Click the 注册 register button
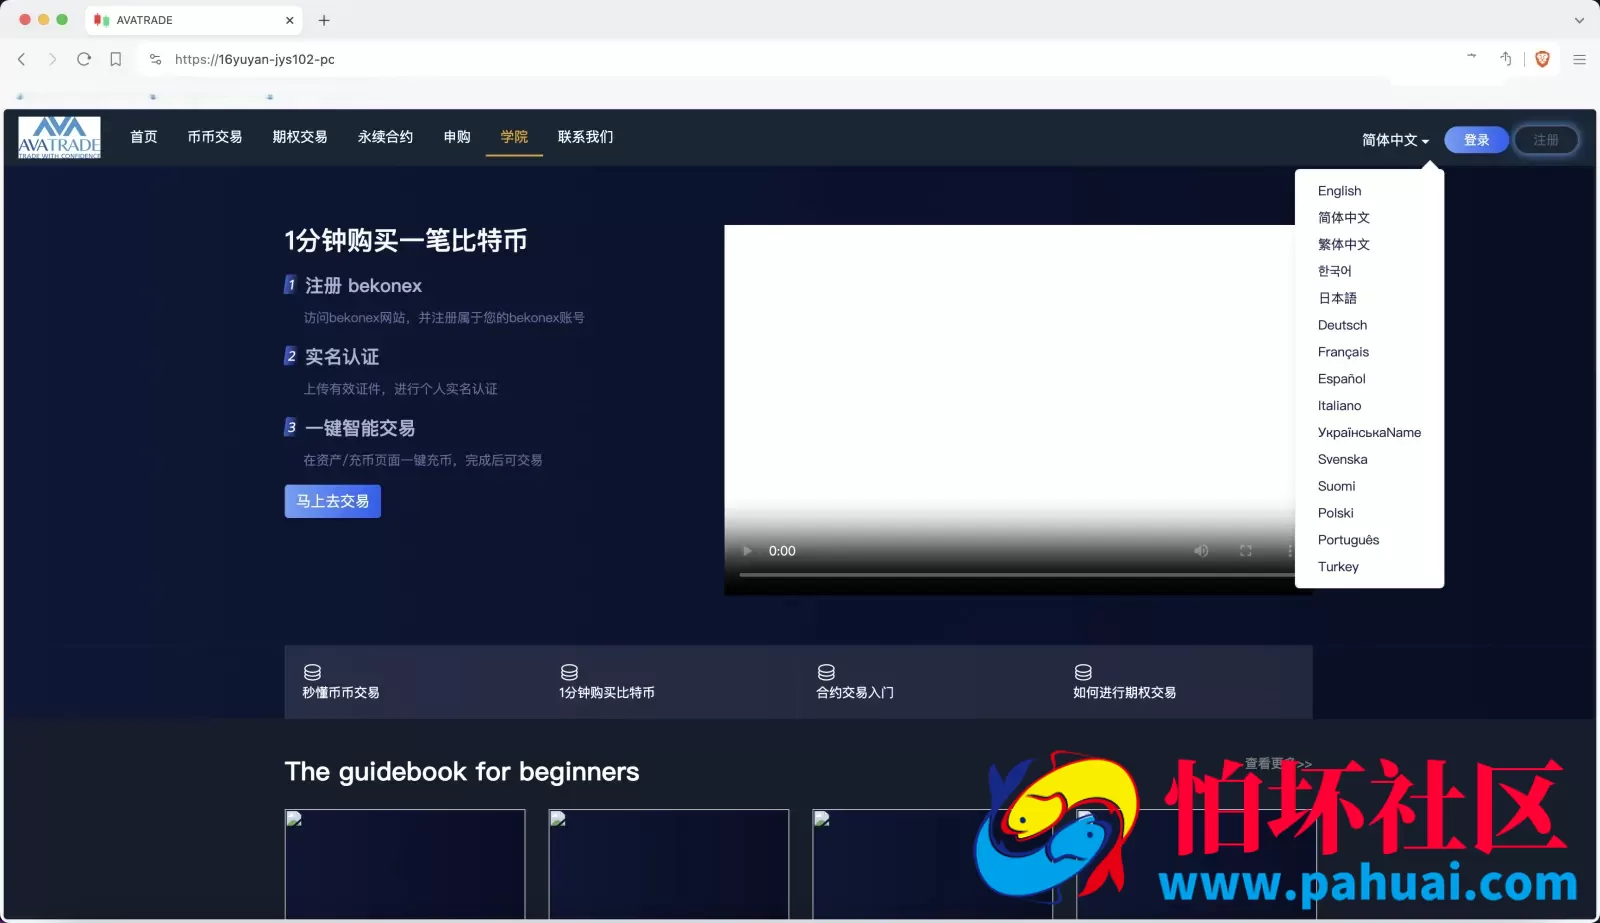The width and height of the screenshot is (1600, 923). 1546,140
